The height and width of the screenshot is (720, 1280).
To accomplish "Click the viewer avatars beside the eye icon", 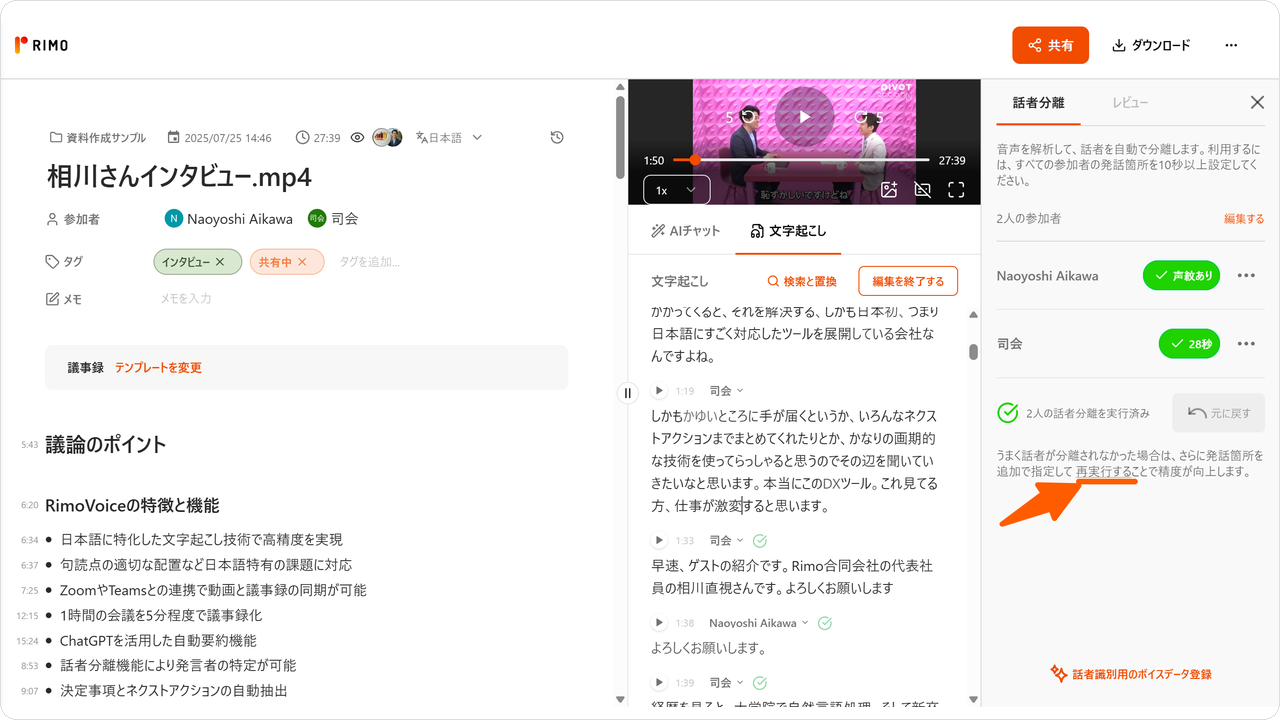I will tap(387, 137).
